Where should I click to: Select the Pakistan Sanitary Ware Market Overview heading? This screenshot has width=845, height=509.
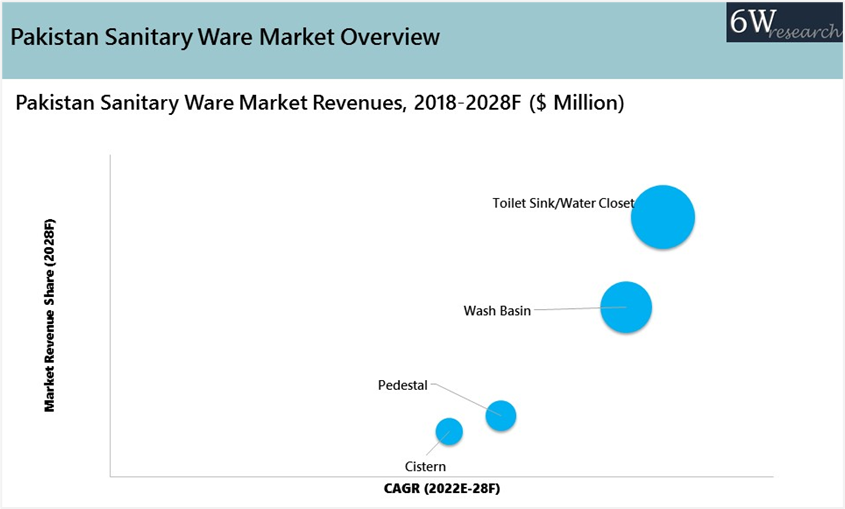point(225,37)
